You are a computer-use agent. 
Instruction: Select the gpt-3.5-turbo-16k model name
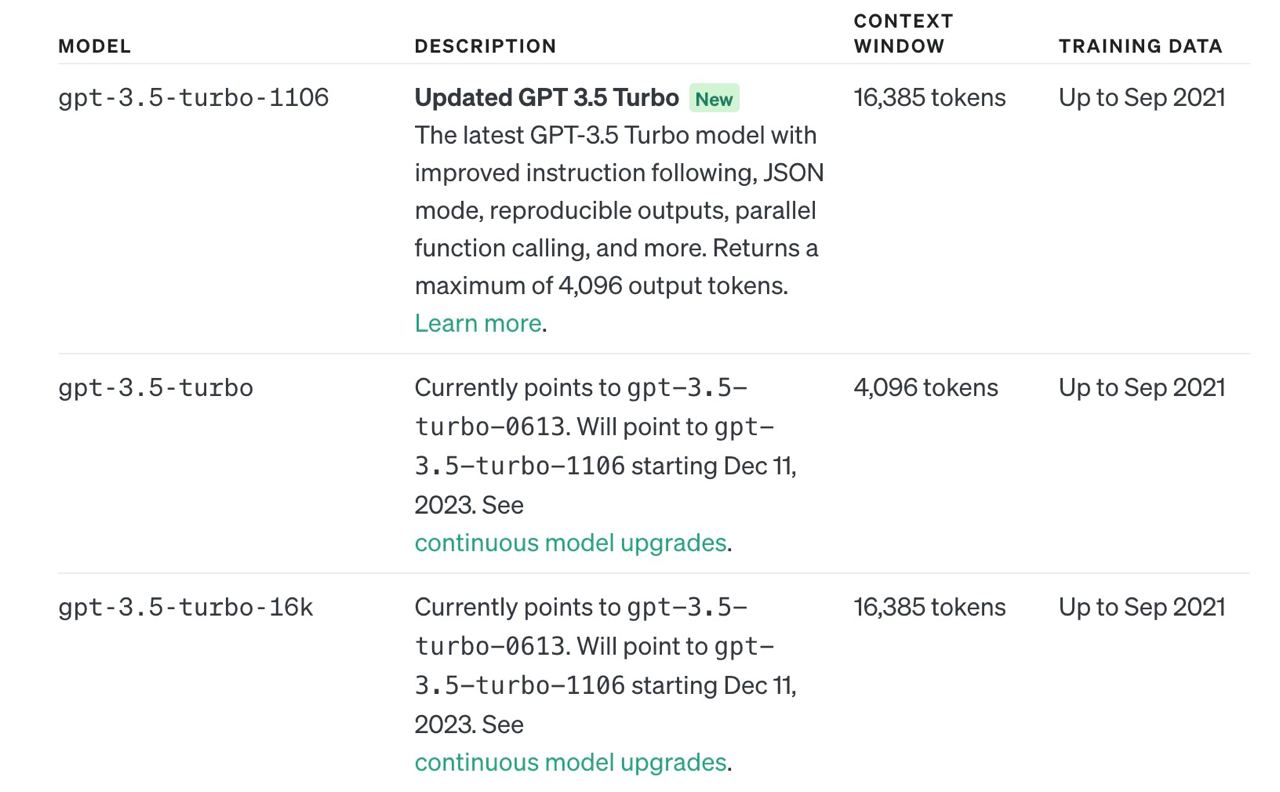click(x=185, y=608)
